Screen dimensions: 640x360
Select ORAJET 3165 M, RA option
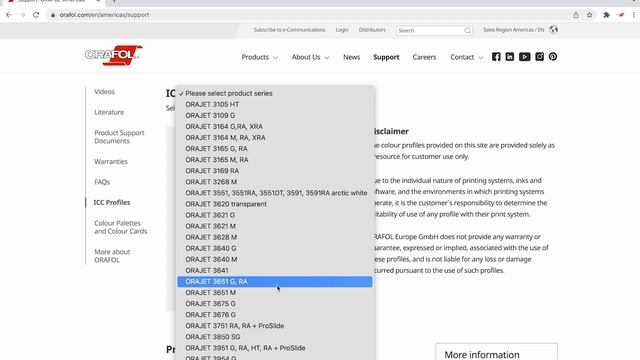(x=275, y=160)
